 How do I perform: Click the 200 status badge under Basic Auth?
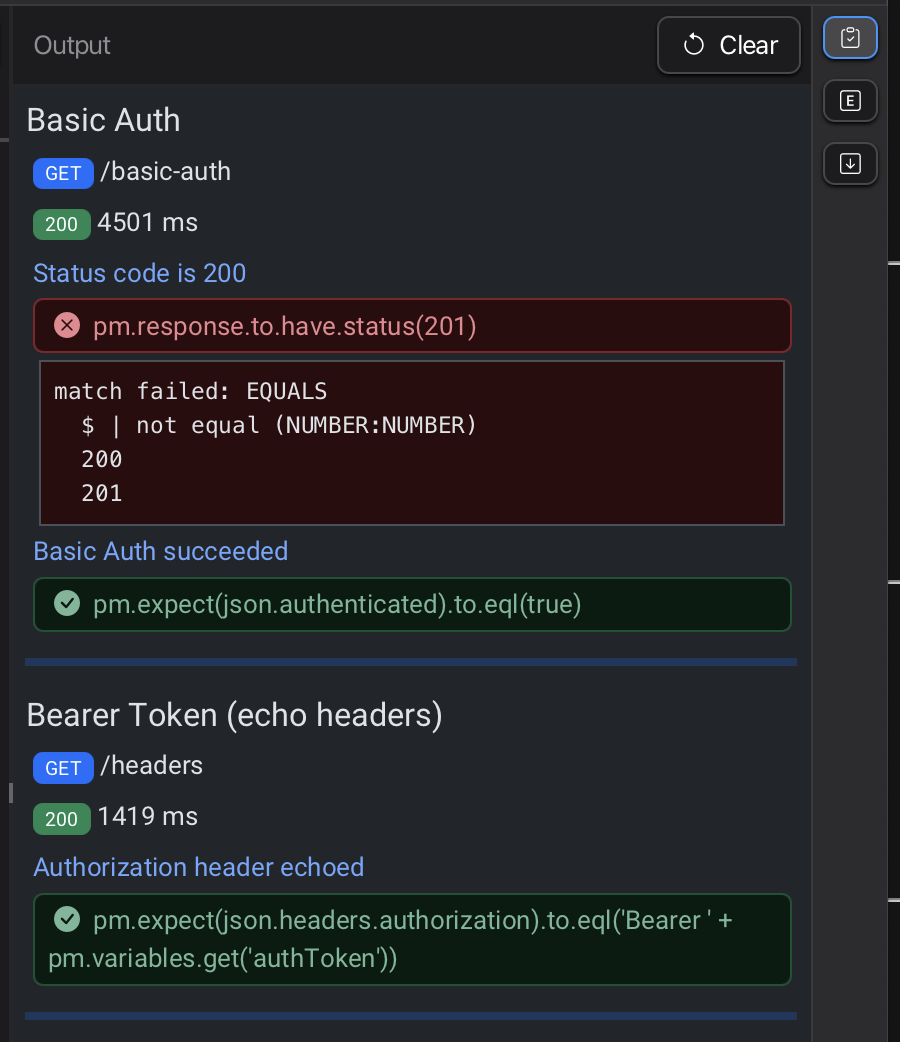coord(61,224)
